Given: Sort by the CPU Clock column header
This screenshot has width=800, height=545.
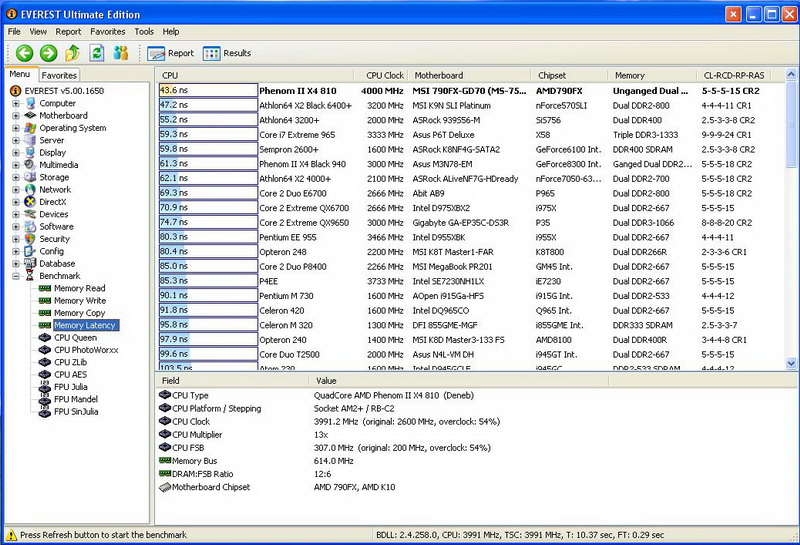Looking at the screenshot, I should (x=382, y=76).
